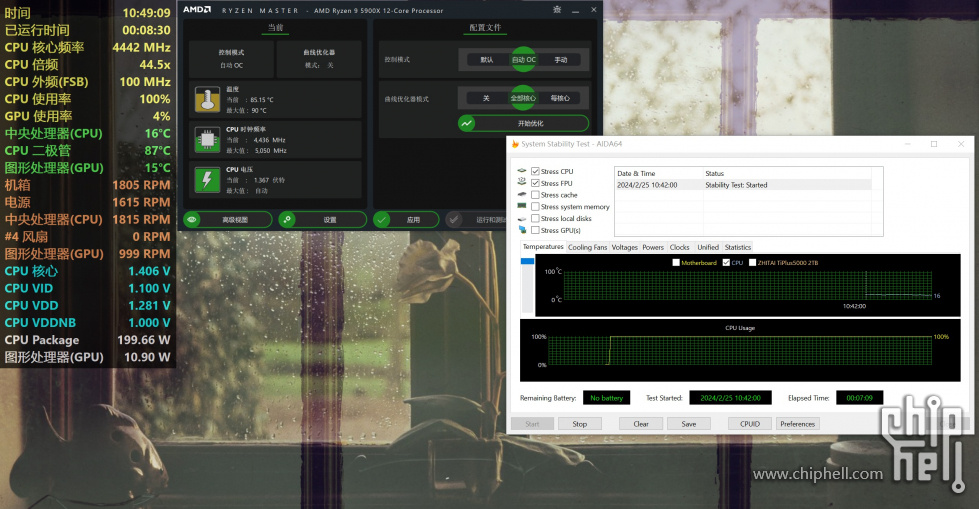Viewport: 979px width, 509px height.
Task: Click the AMD logo in Ryzen Master
Action: click(197, 10)
